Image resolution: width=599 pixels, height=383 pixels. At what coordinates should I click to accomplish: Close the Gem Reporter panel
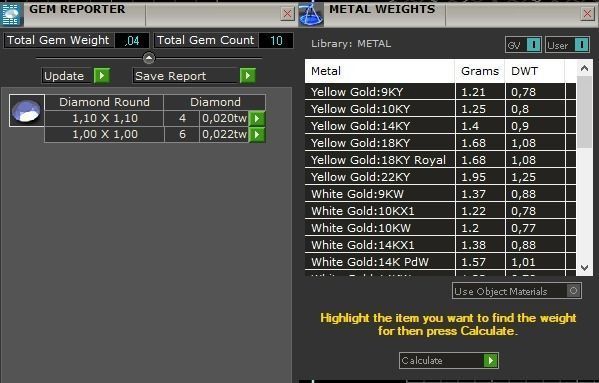coord(287,14)
